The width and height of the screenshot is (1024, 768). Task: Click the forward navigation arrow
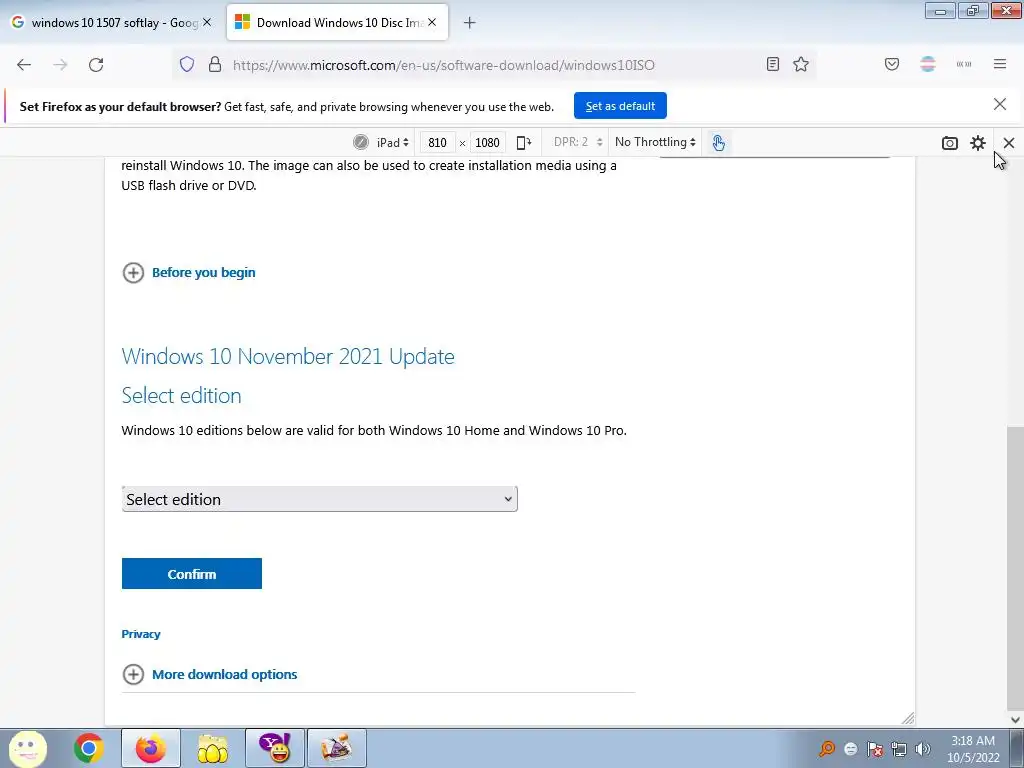(x=60, y=65)
